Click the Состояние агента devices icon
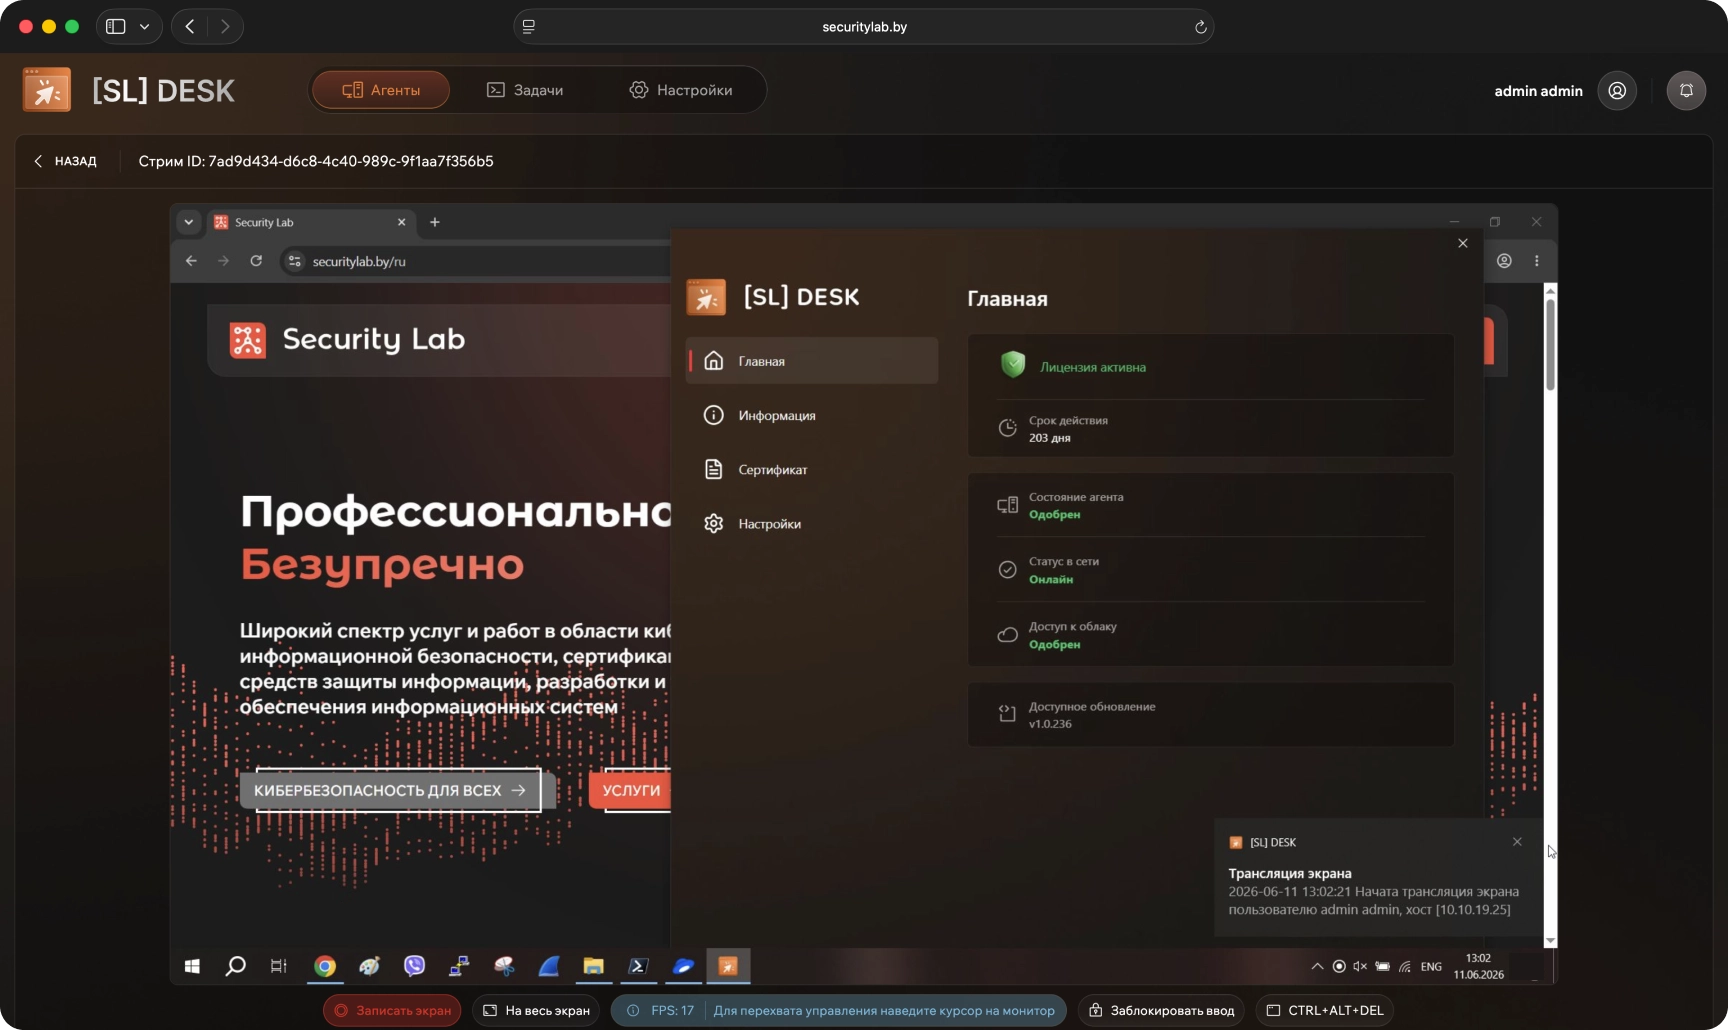 tap(1007, 505)
